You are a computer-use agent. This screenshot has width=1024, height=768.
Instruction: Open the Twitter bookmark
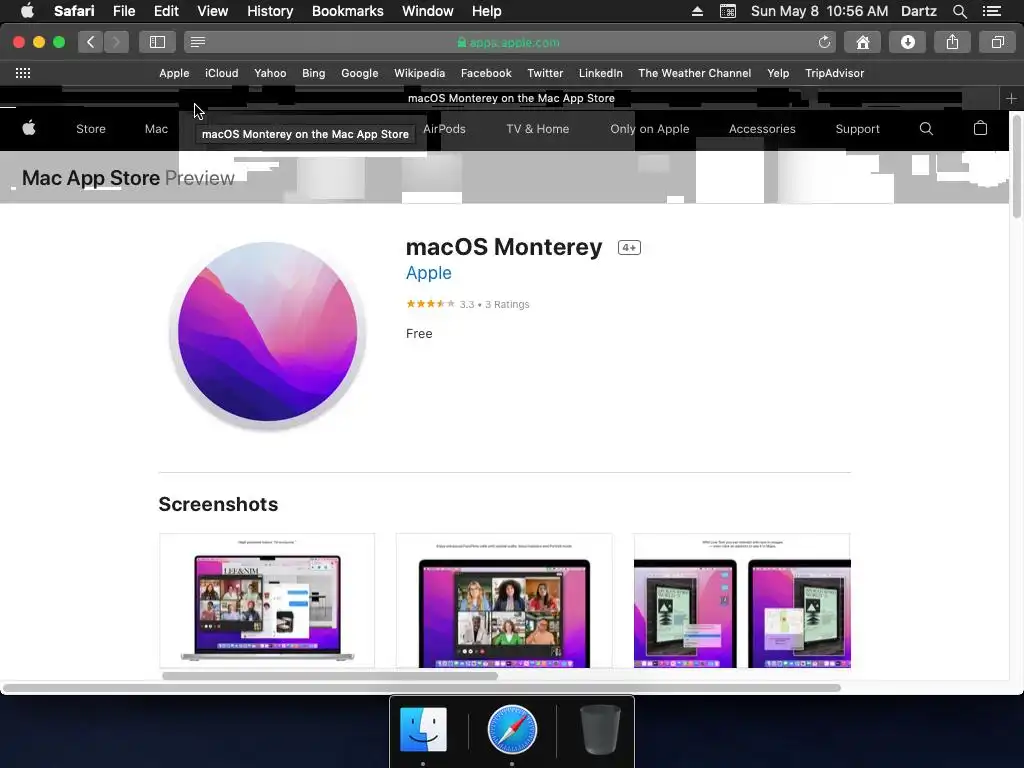tap(545, 73)
